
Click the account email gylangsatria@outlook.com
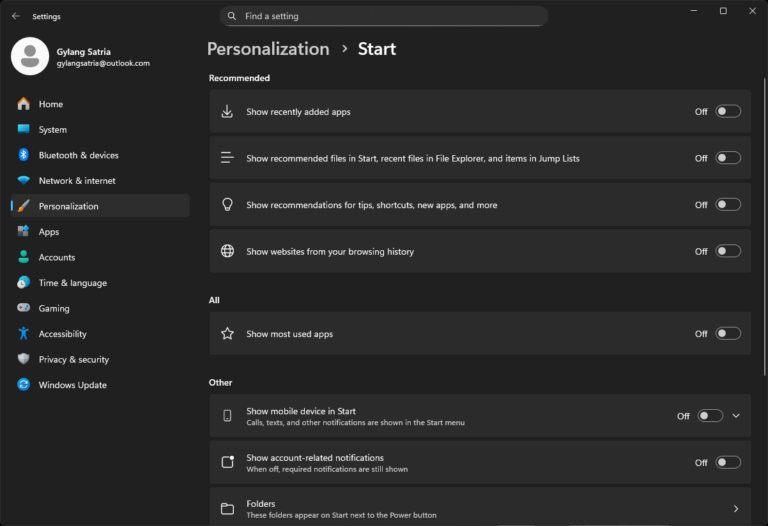pyautogui.click(x=103, y=63)
